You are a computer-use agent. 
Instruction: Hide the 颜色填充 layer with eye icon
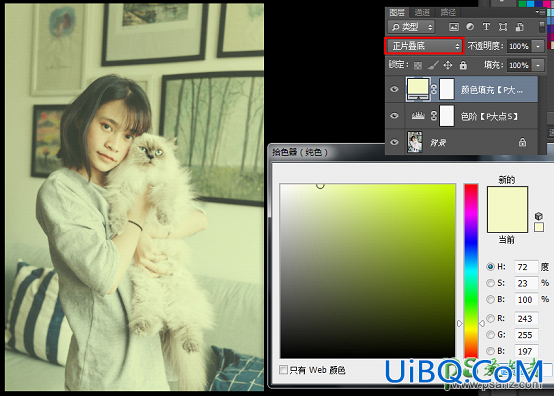394,89
